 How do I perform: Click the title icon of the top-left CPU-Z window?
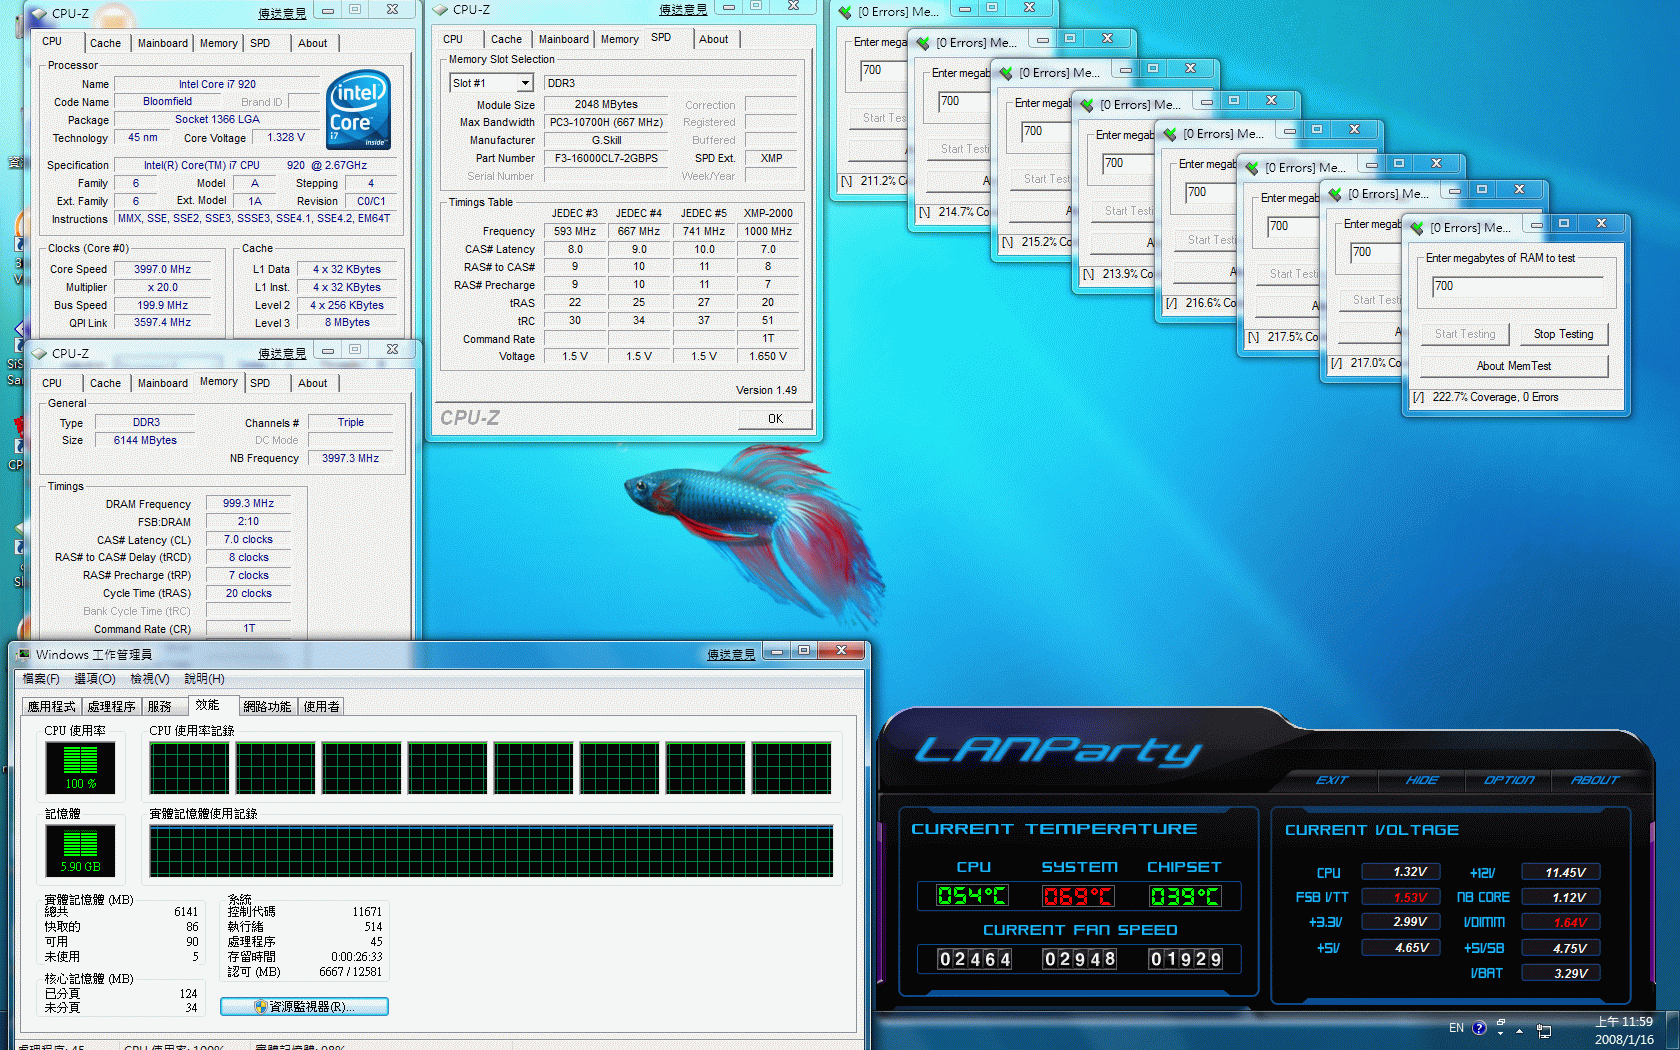pos(38,14)
